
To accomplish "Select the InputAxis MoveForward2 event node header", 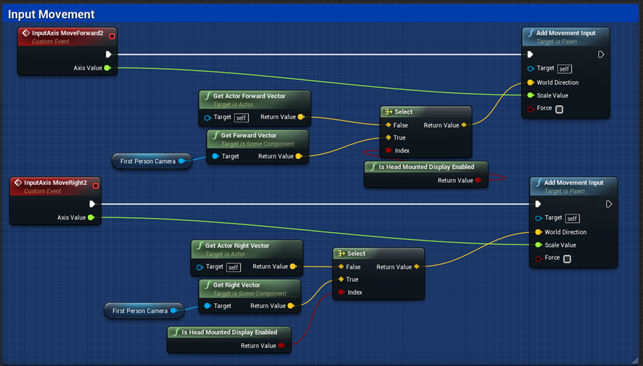I will (x=67, y=36).
